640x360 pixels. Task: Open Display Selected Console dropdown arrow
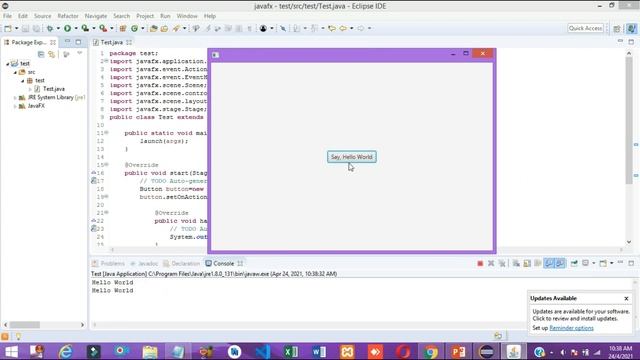593,263
